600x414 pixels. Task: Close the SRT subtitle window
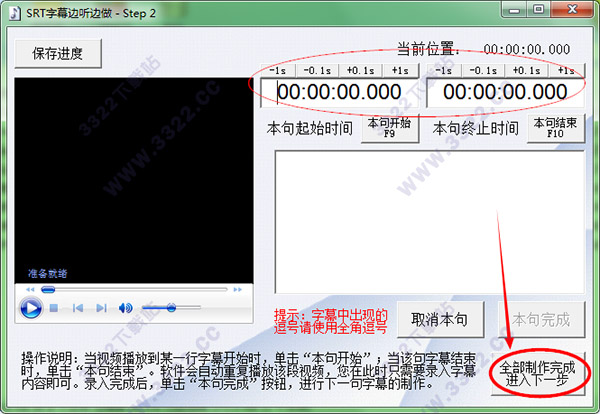(573, 9)
